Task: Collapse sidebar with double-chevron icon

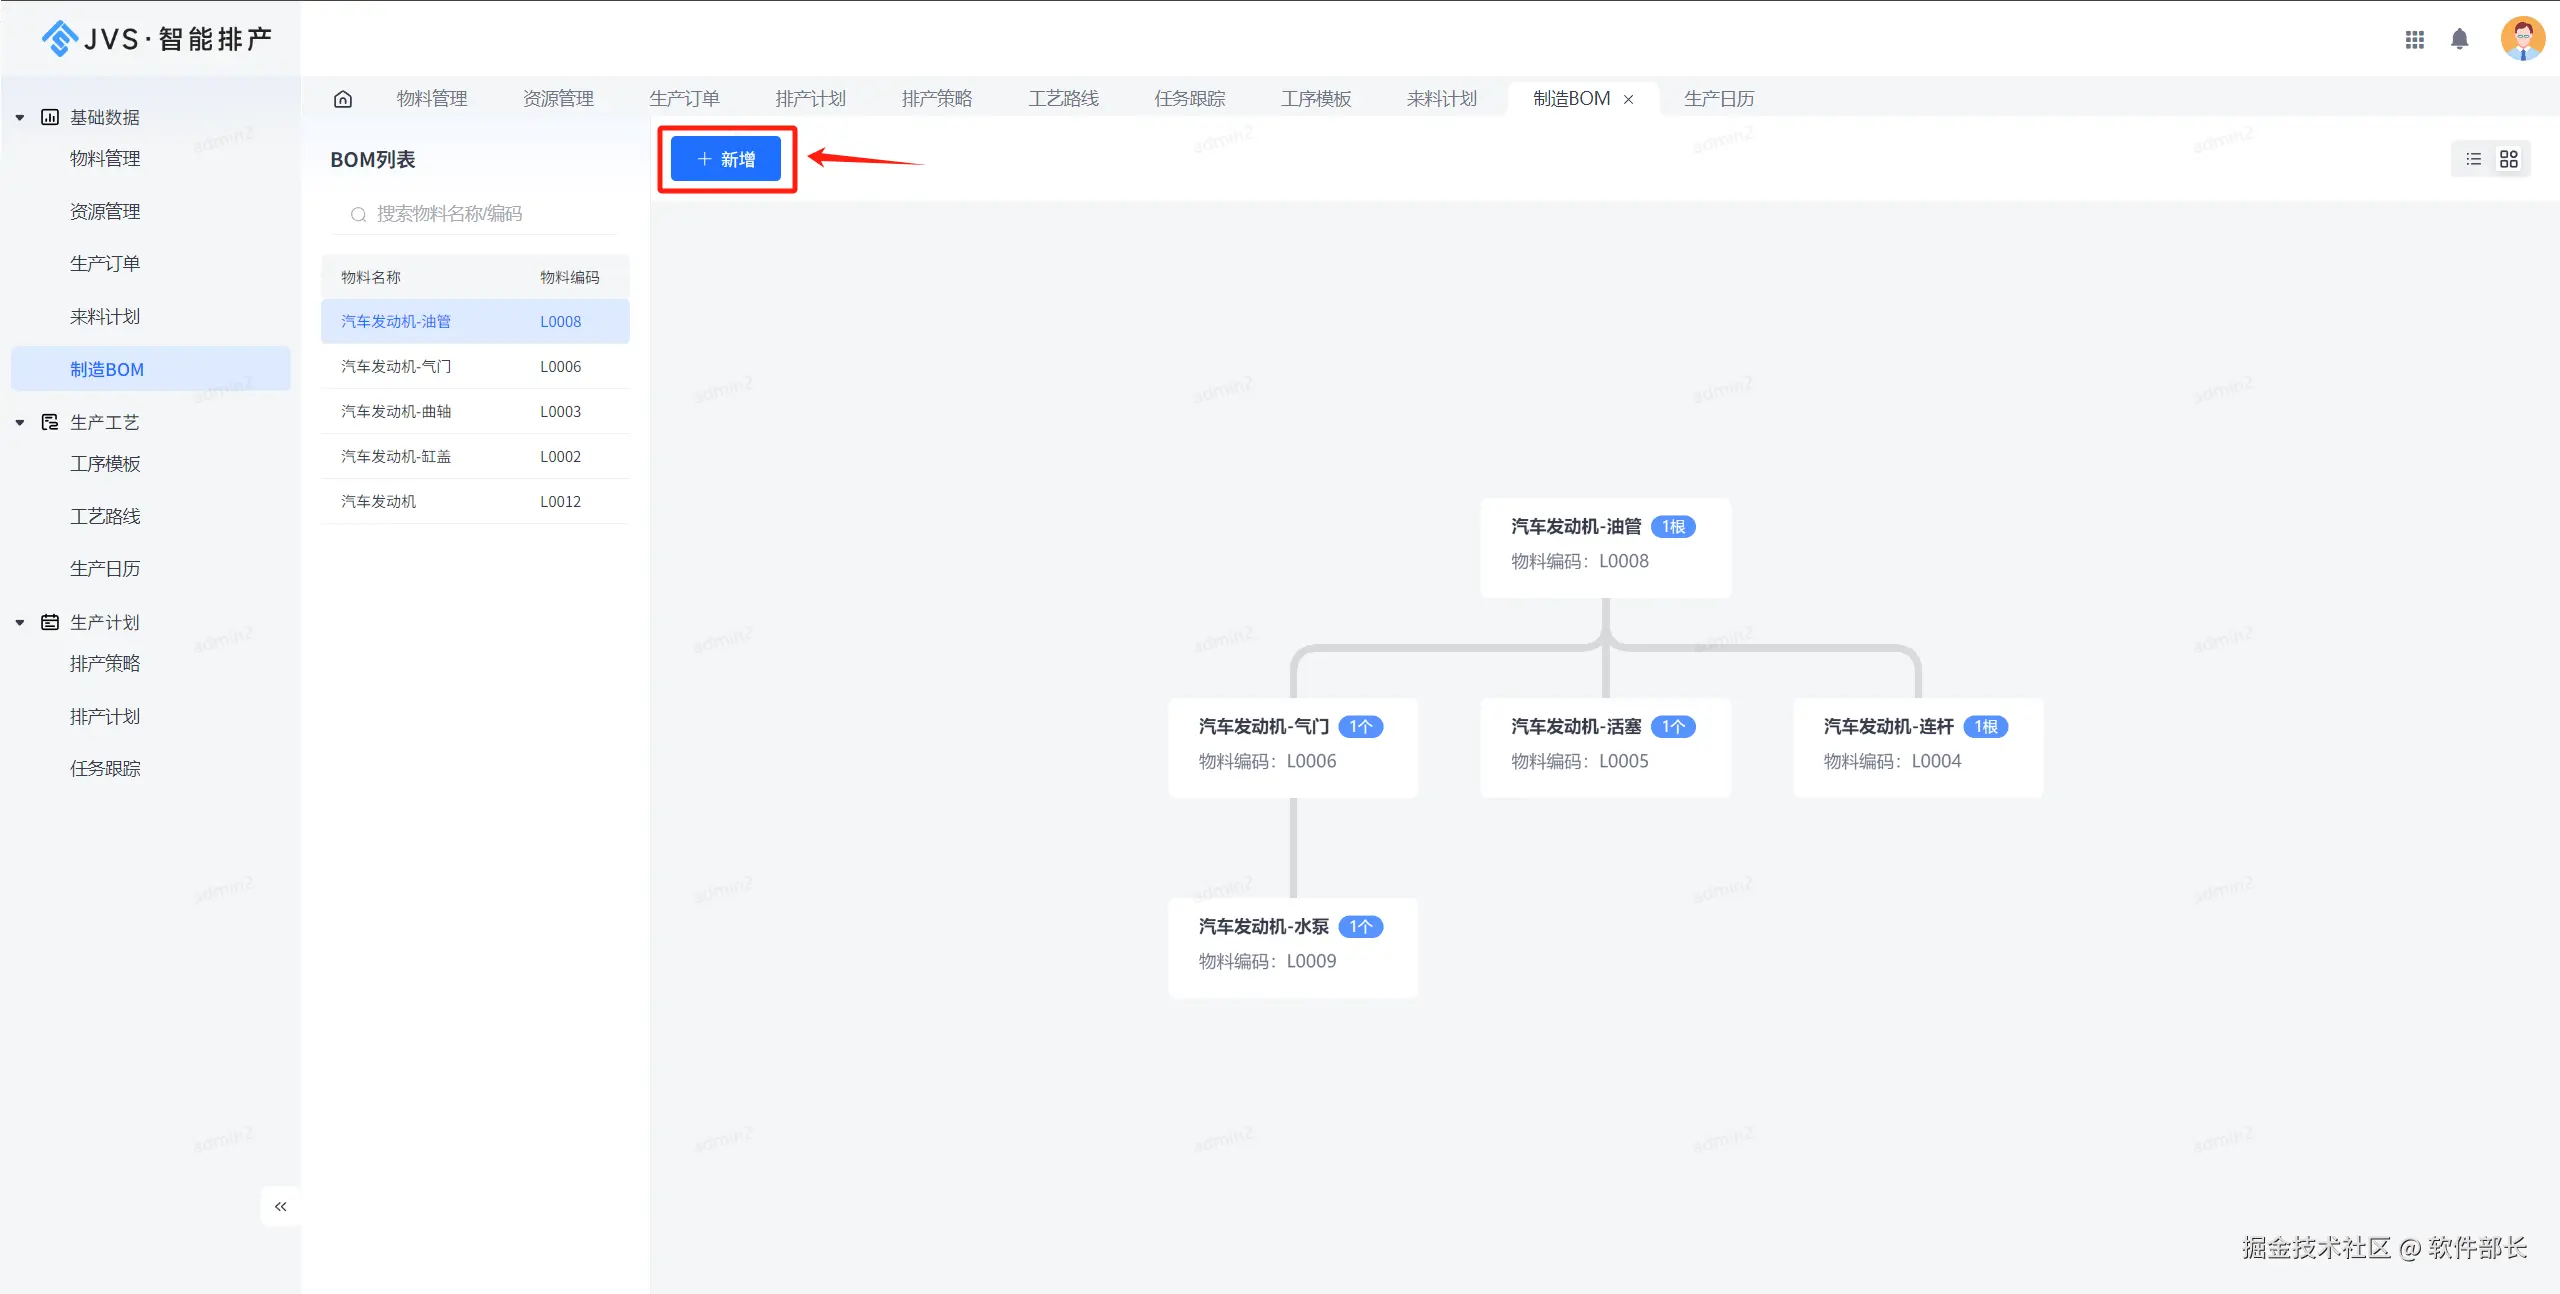Action: 281,1206
